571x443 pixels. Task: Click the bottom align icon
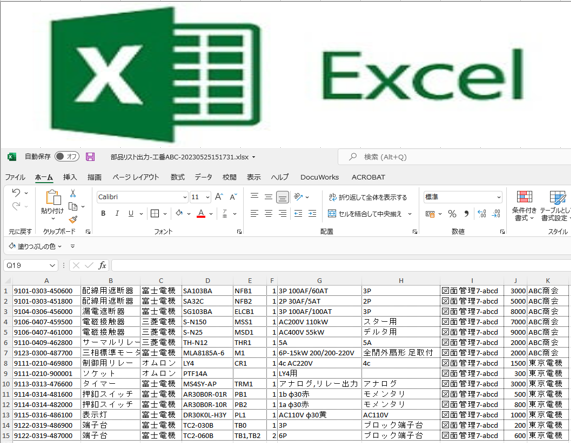(283, 197)
